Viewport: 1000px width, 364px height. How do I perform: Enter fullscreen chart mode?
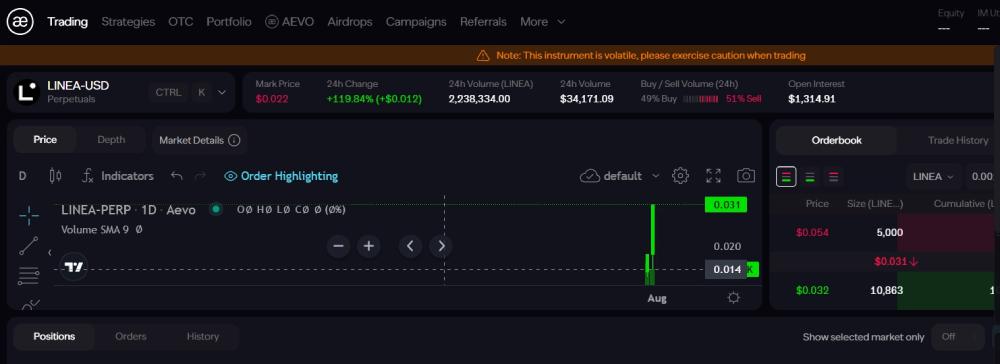point(714,176)
